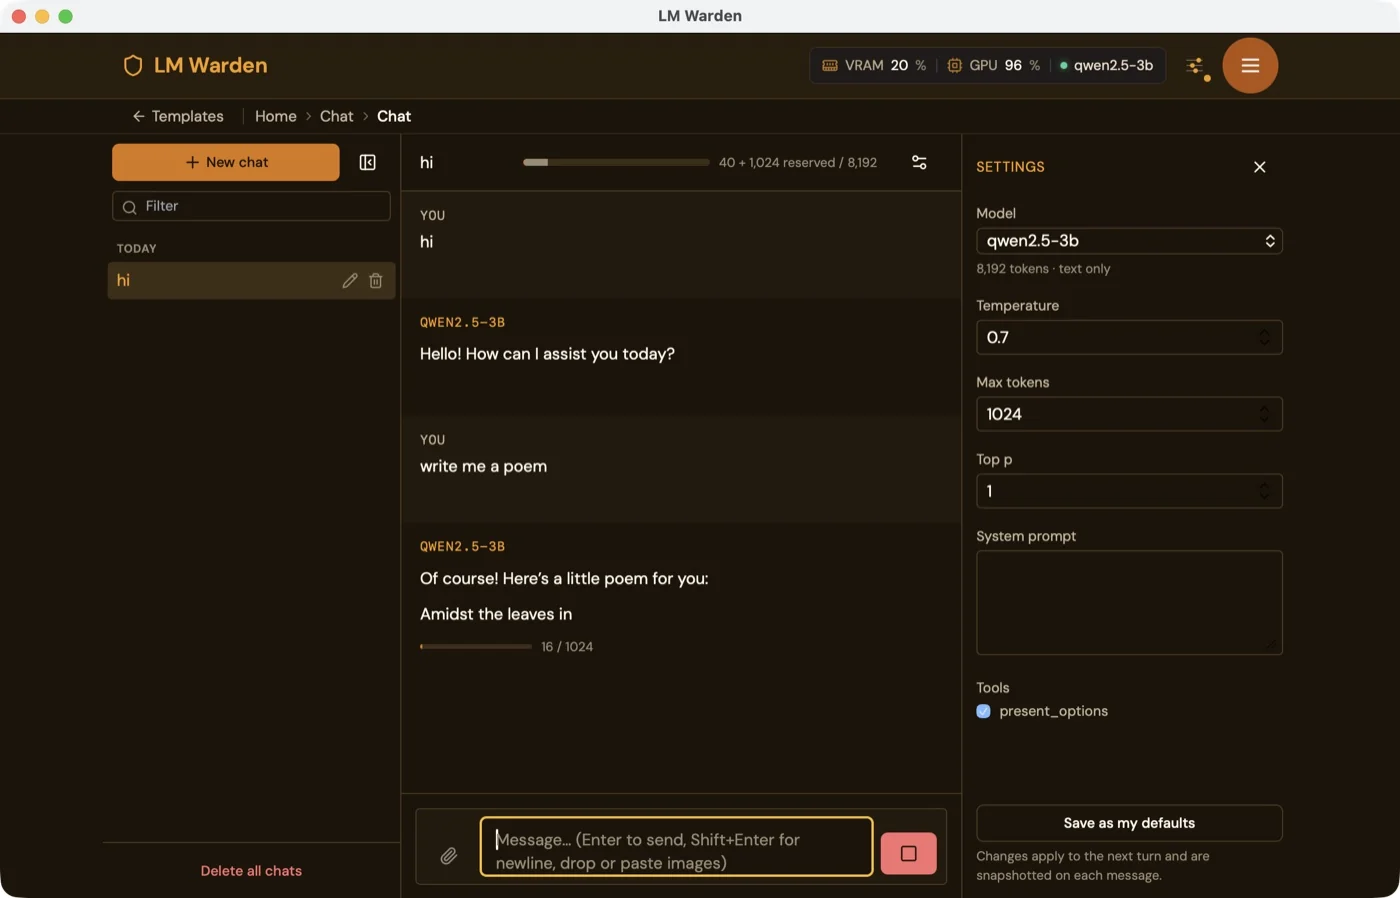This screenshot has width=1400, height=898.
Task: Click the VRAM usage indicator
Action: [x=874, y=66]
